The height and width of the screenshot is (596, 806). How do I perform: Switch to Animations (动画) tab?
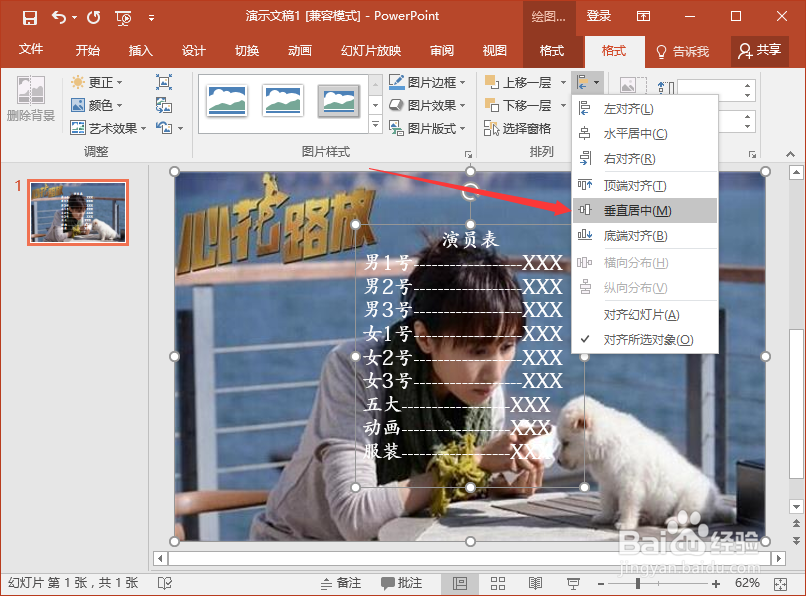300,51
